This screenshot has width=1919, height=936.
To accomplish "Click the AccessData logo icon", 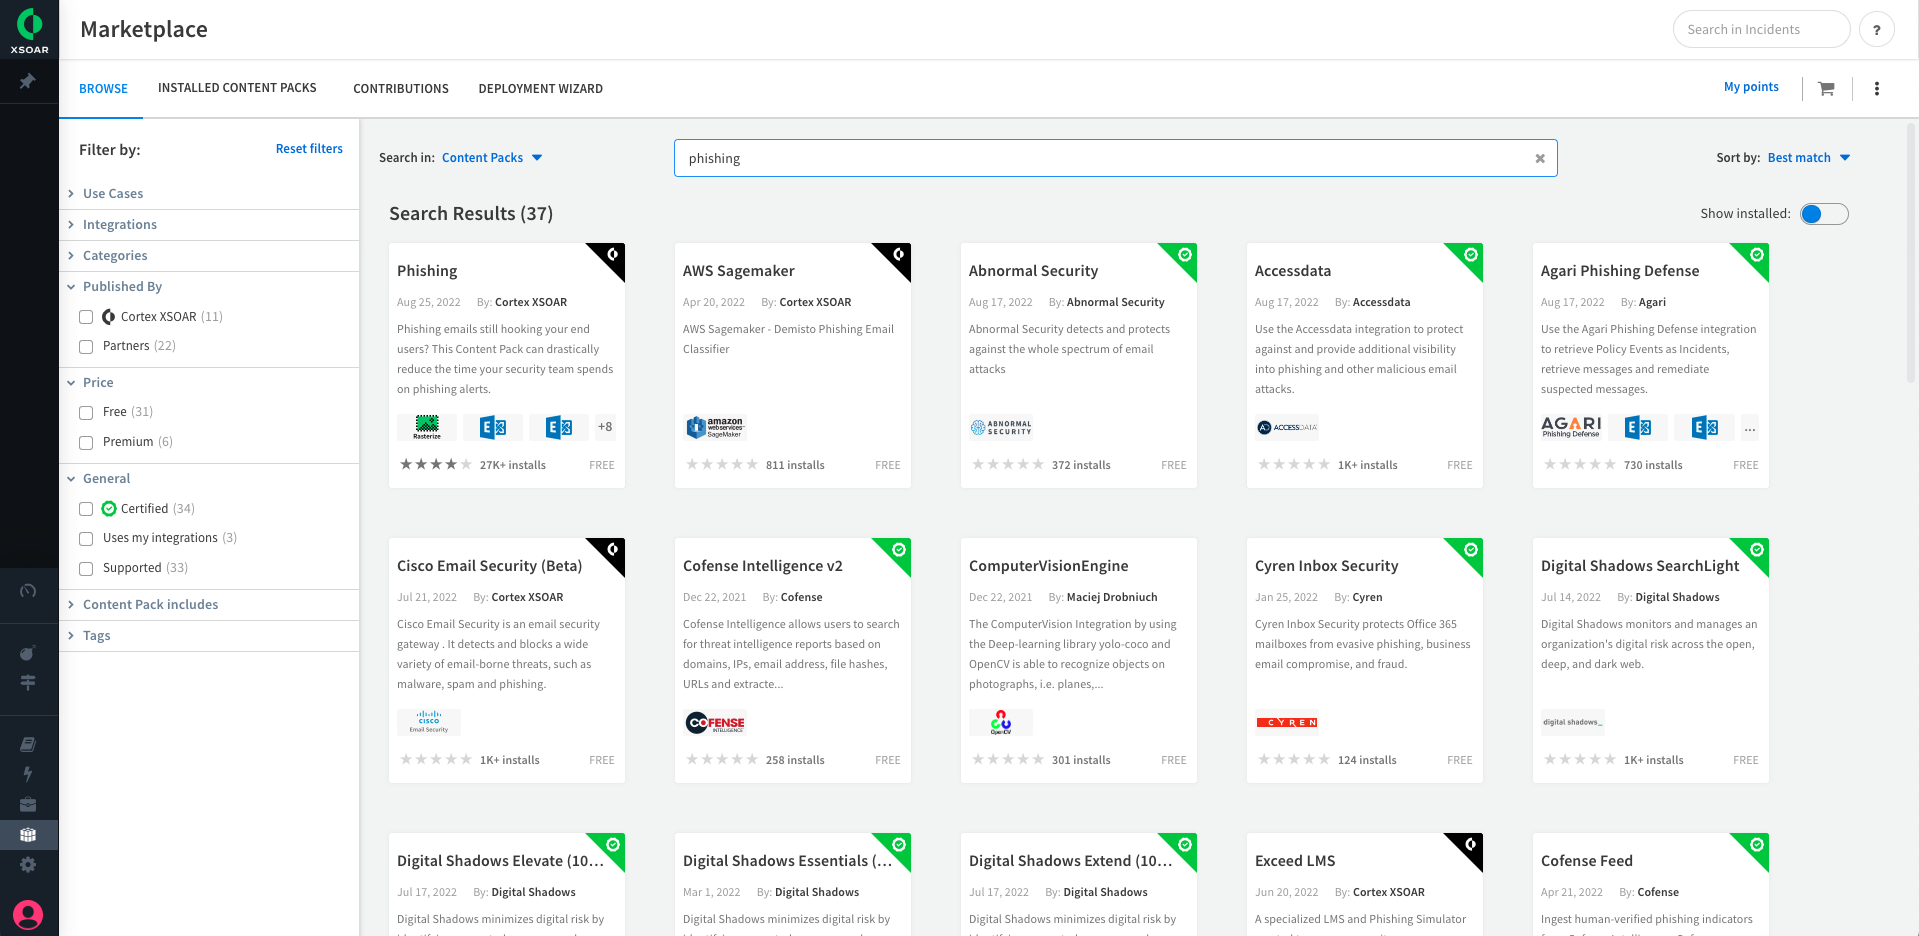I will (1287, 427).
